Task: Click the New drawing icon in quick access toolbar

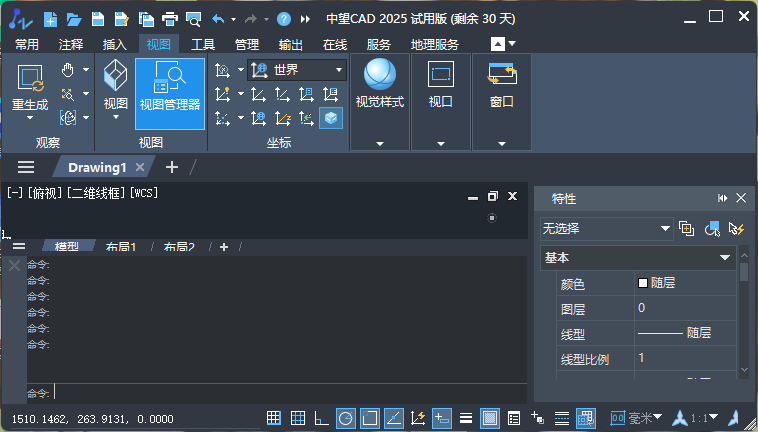Action: 50,19
